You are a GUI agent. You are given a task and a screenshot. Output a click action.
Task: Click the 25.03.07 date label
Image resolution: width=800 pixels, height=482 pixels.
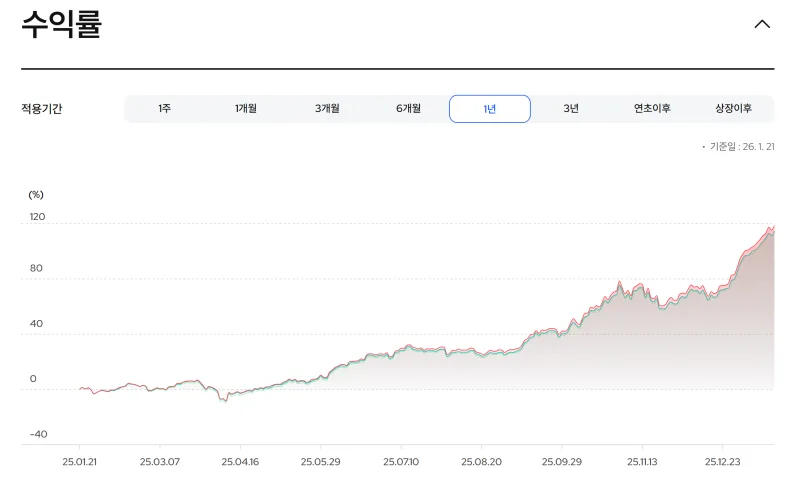pyautogui.click(x=160, y=462)
